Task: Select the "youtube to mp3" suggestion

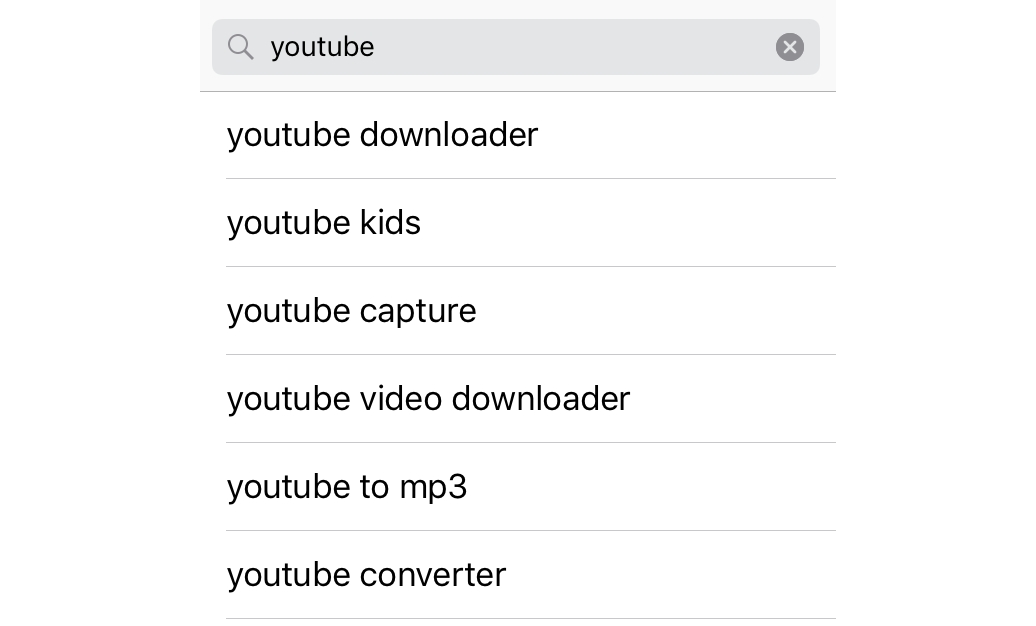Action: pyautogui.click(x=531, y=487)
